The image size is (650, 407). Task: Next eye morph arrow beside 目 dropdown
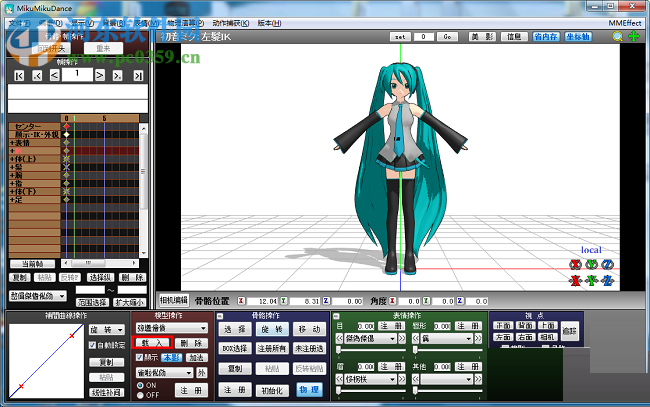coord(402,338)
